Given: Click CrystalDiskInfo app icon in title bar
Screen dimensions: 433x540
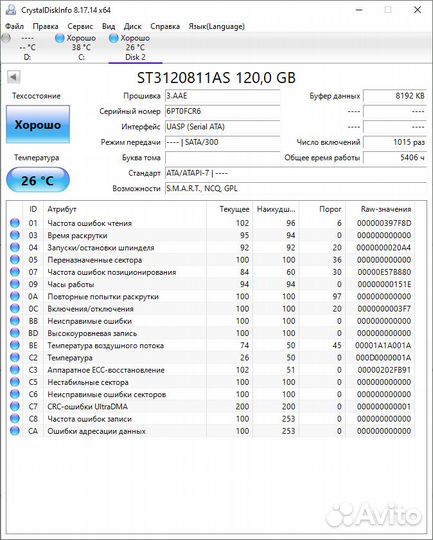Looking at the screenshot, I should coord(11,10).
